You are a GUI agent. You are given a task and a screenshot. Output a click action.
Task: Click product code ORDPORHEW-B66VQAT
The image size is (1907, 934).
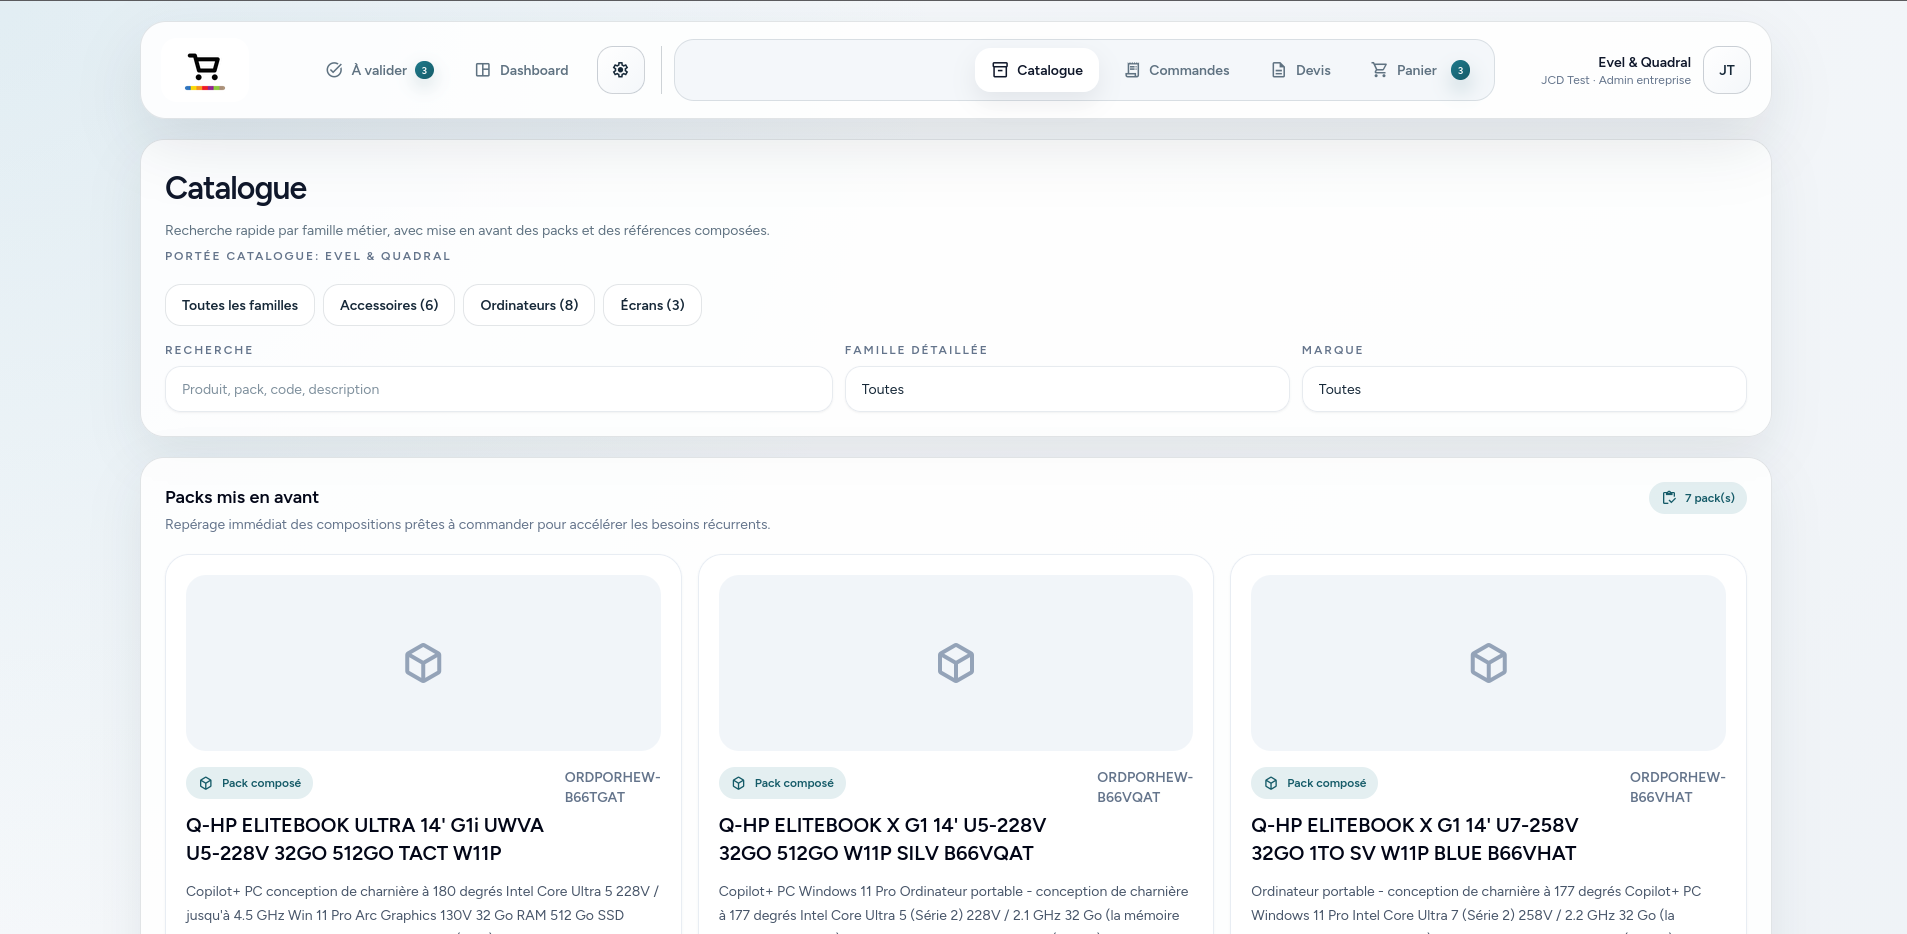click(x=1145, y=787)
